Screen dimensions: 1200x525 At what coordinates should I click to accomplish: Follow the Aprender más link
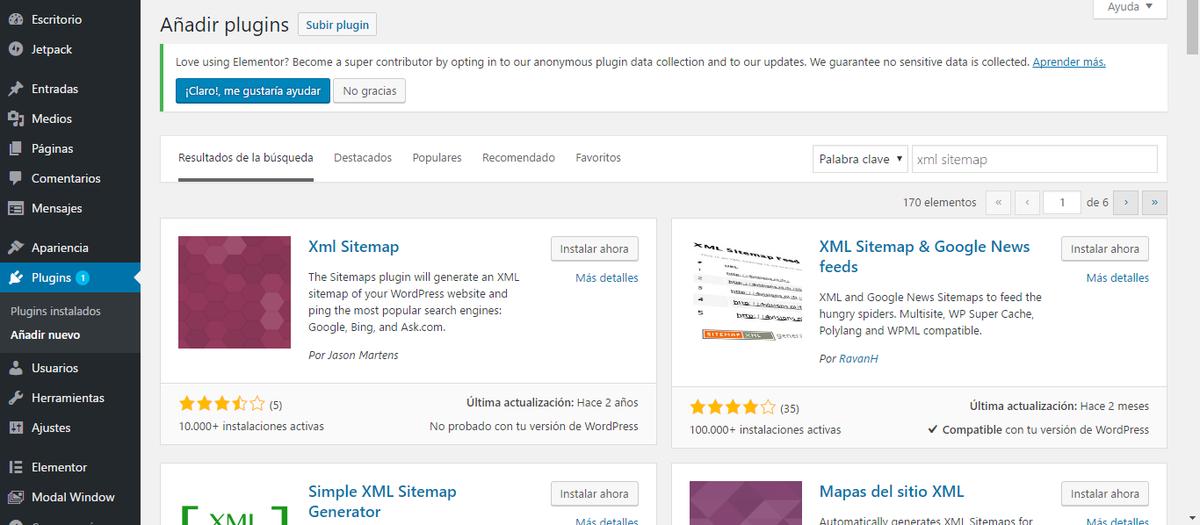[x=1069, y=62]
